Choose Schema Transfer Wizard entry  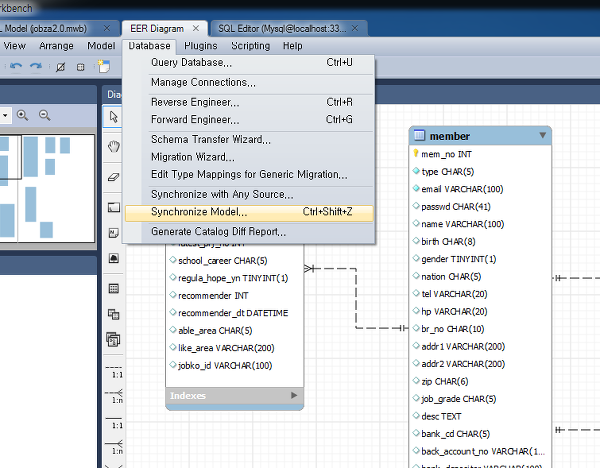[249, 139]
